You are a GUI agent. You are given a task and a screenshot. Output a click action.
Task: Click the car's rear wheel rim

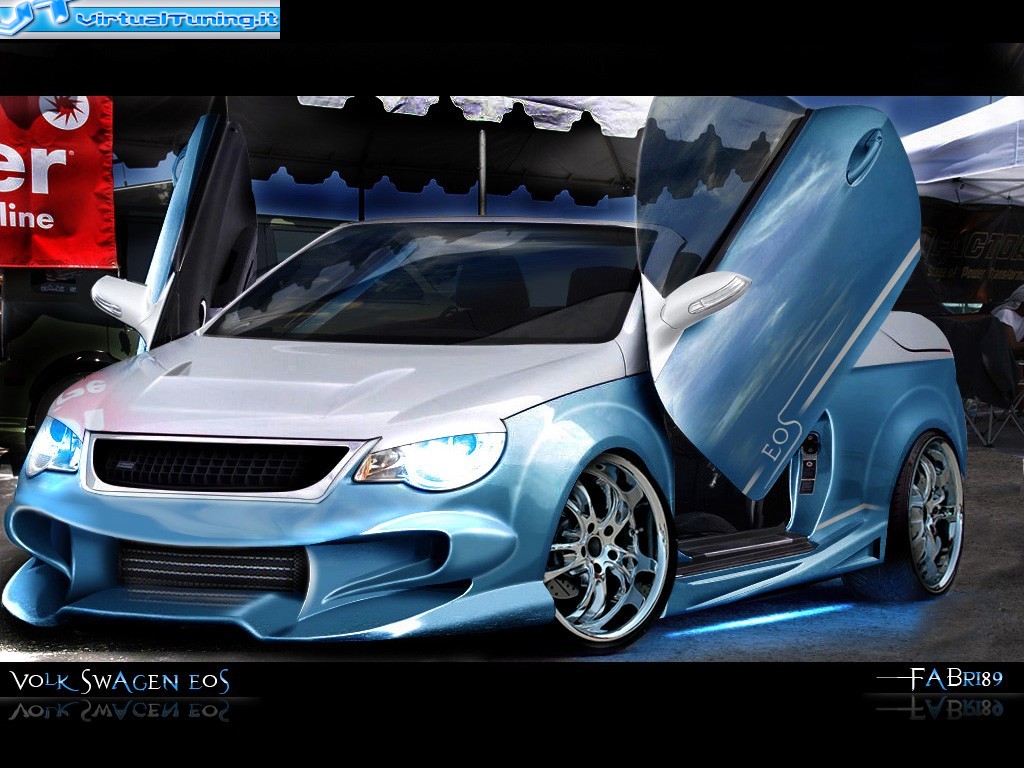coord(934,512)
